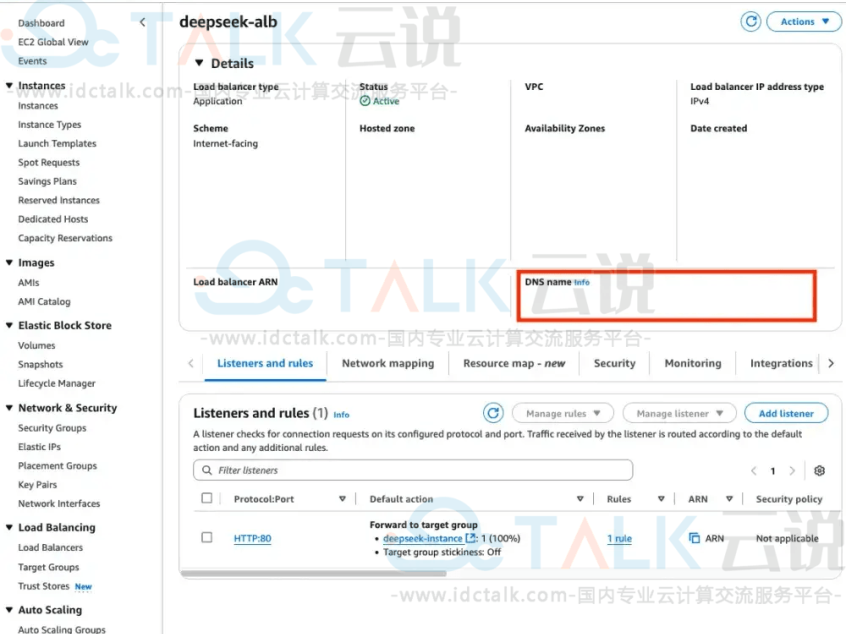Open listener table settings gear

819,471
